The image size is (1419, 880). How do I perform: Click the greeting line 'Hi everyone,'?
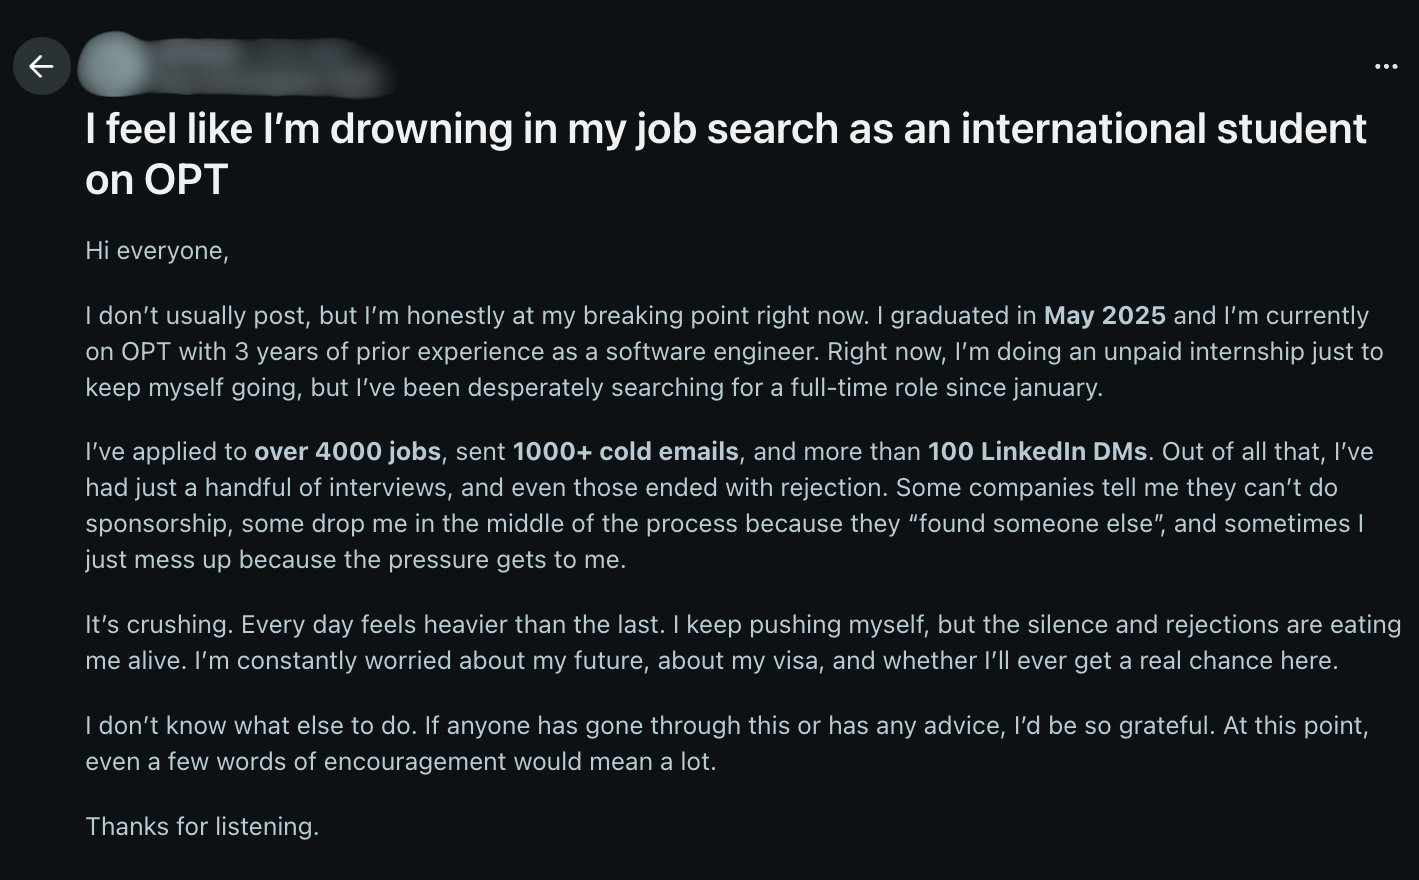[156, 250]
